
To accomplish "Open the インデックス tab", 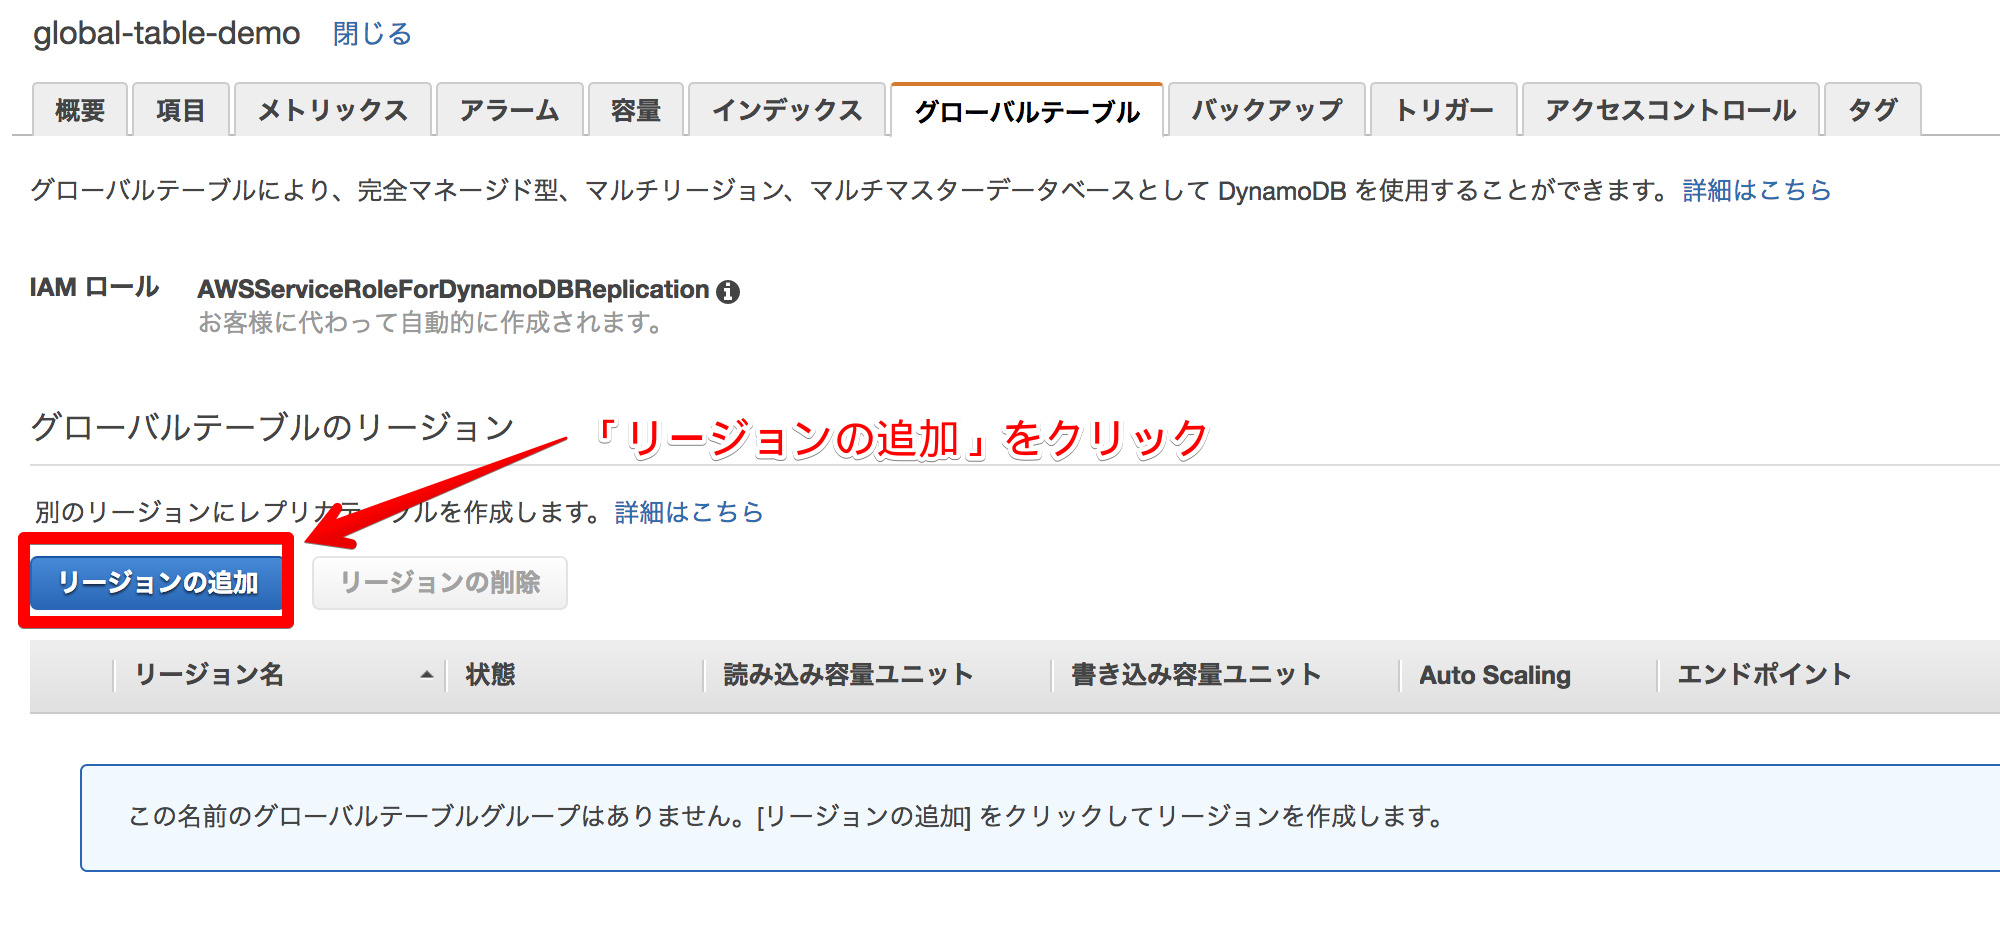I will tap(787, 110).
